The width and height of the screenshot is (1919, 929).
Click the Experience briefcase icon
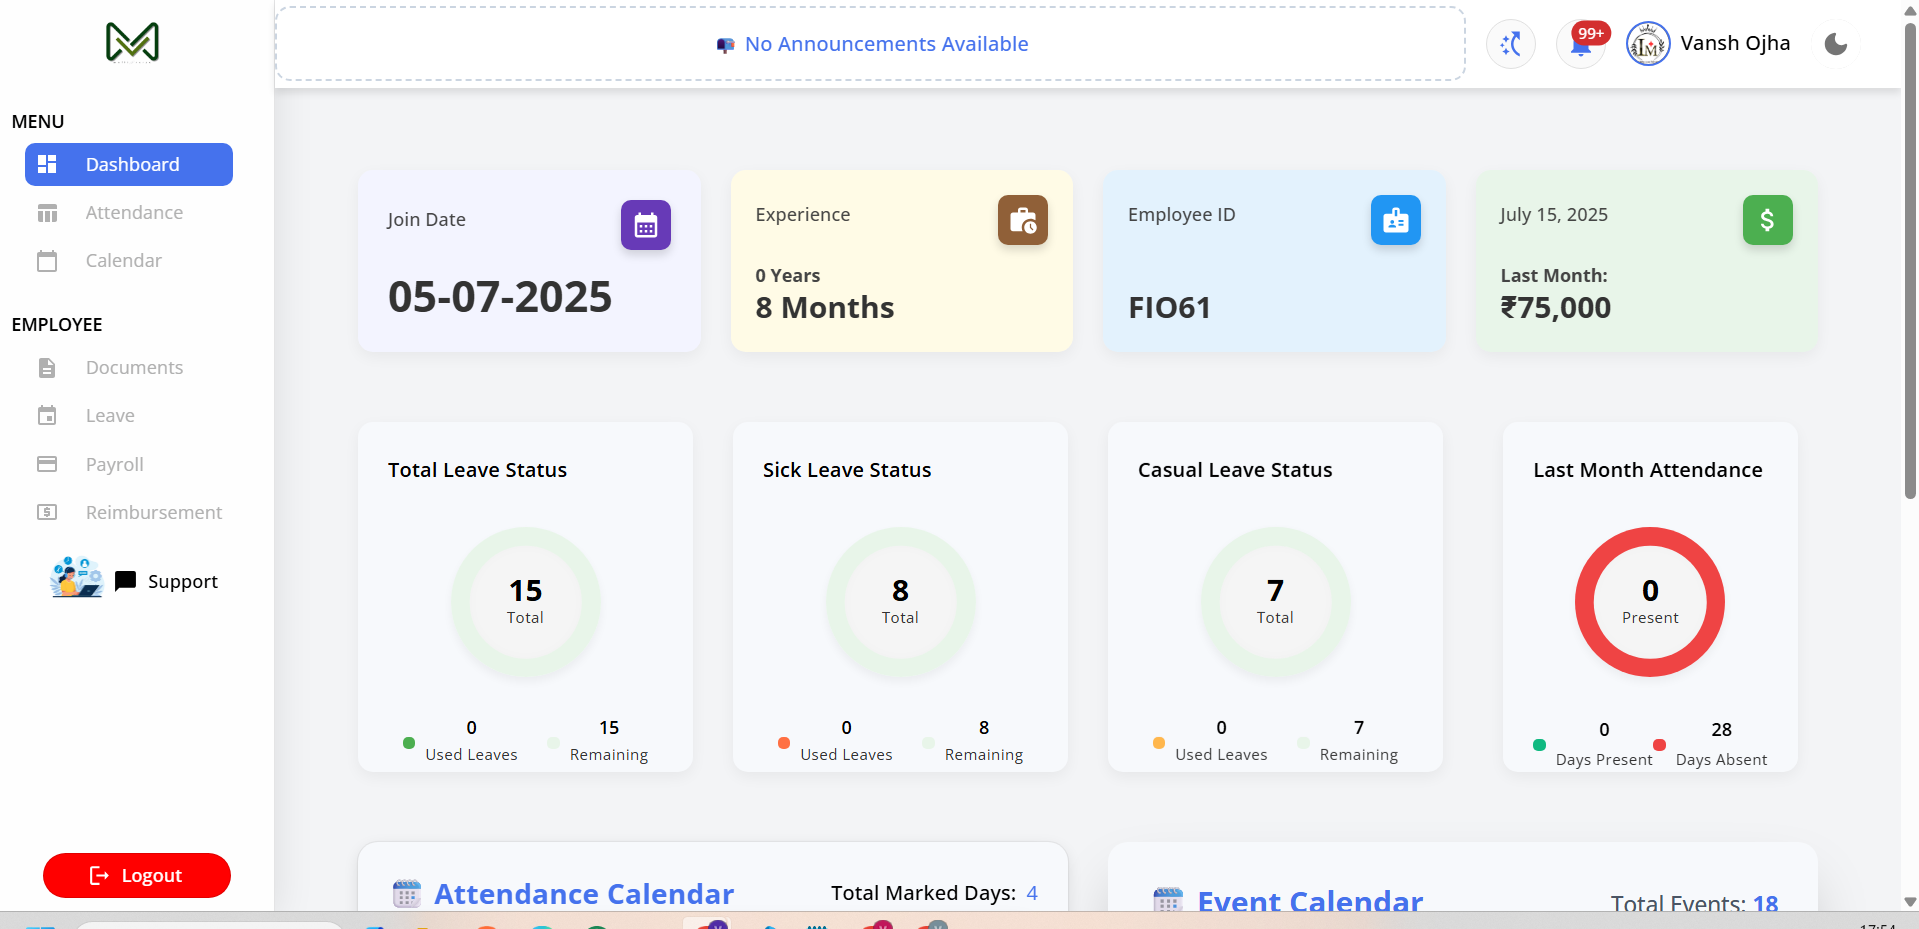click(1022, 220)
